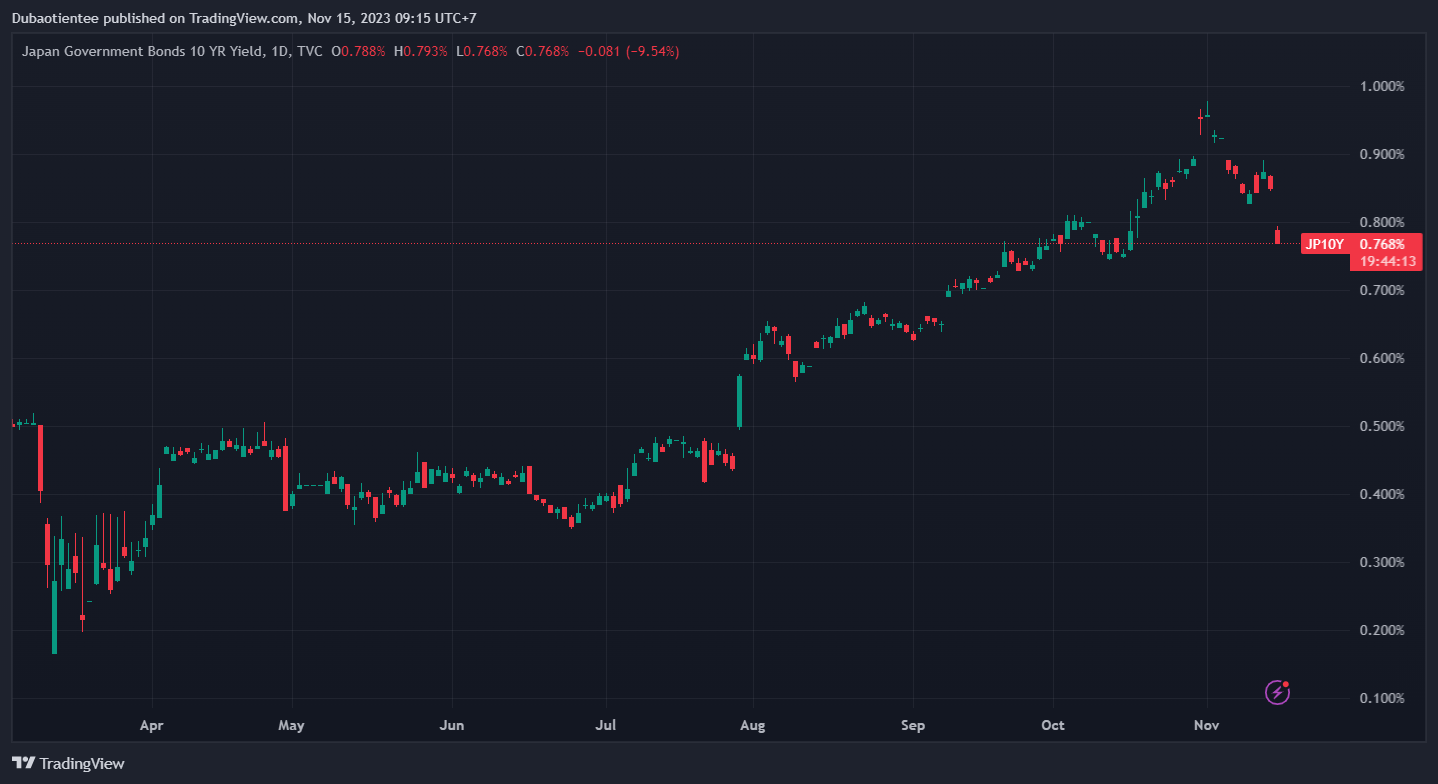
Task: Click the Nov label on time axis
Action: (x=1207, y=724)
